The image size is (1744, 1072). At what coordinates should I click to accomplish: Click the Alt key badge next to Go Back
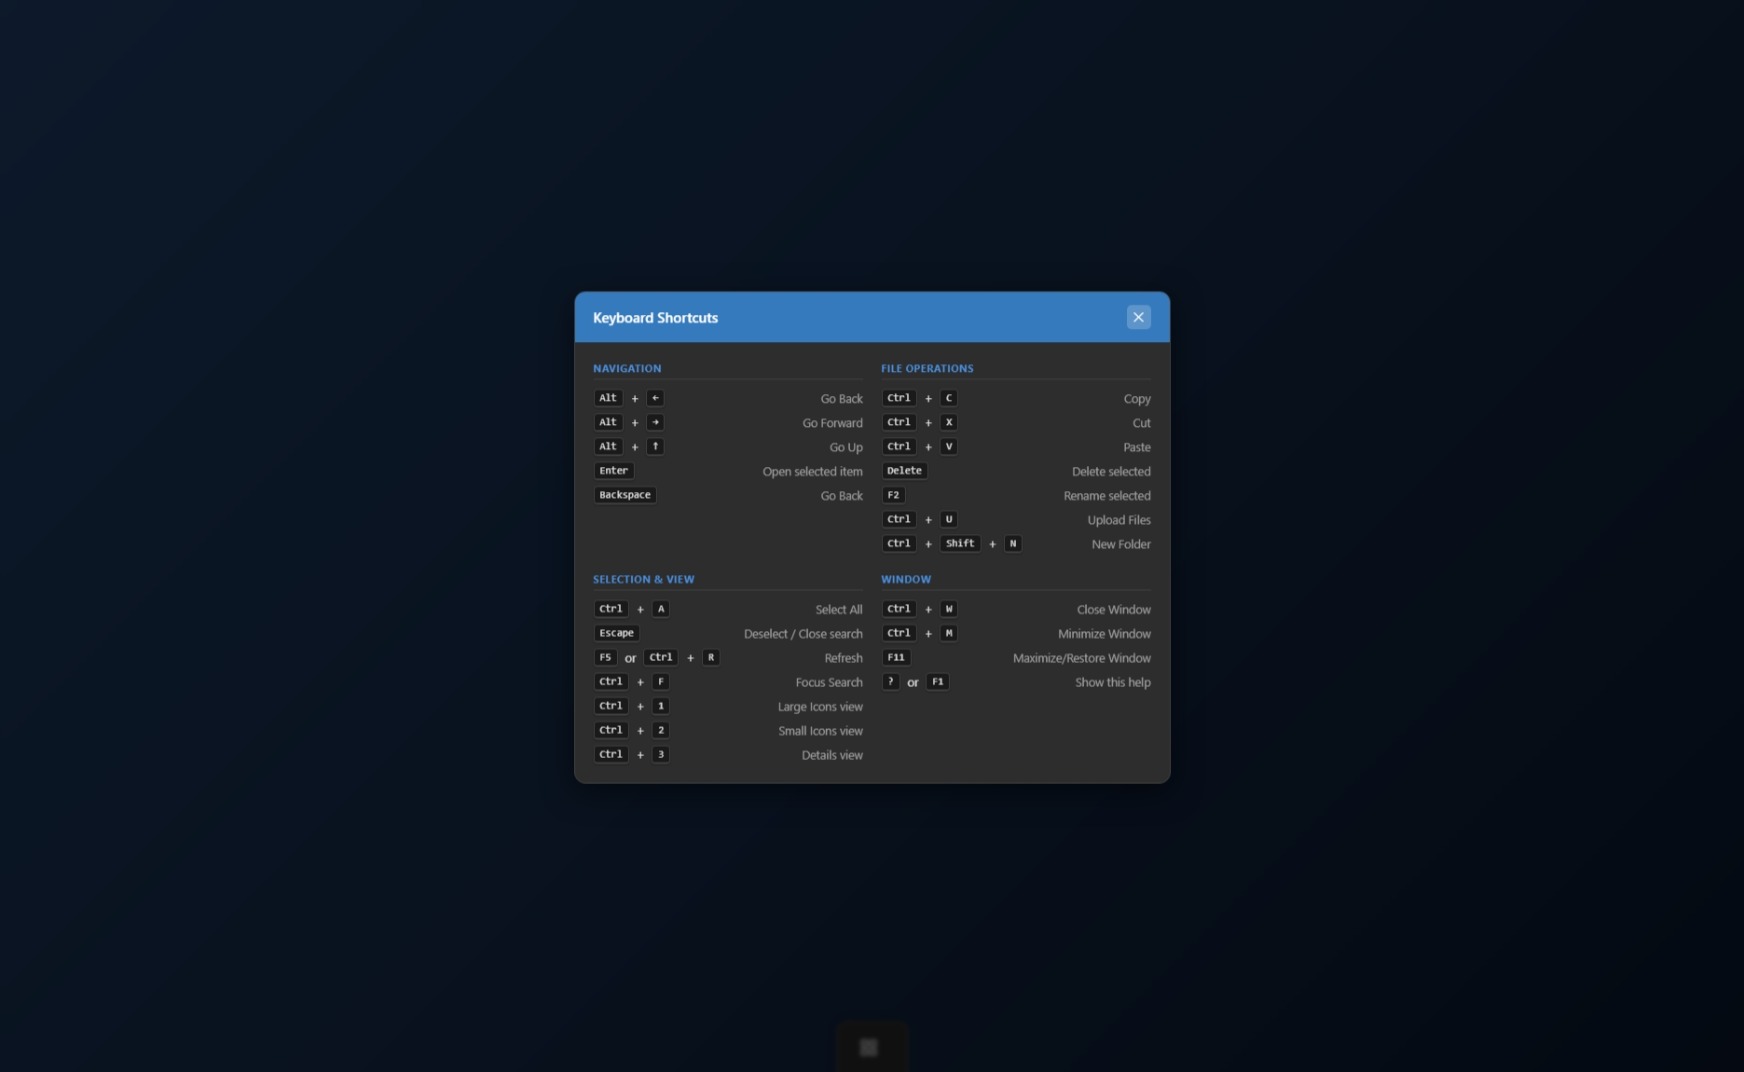[607, 398]
